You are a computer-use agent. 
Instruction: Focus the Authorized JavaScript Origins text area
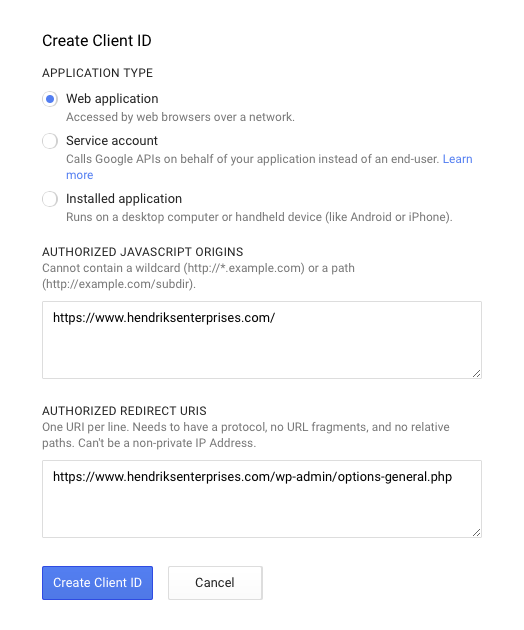[x=262, y=340]
